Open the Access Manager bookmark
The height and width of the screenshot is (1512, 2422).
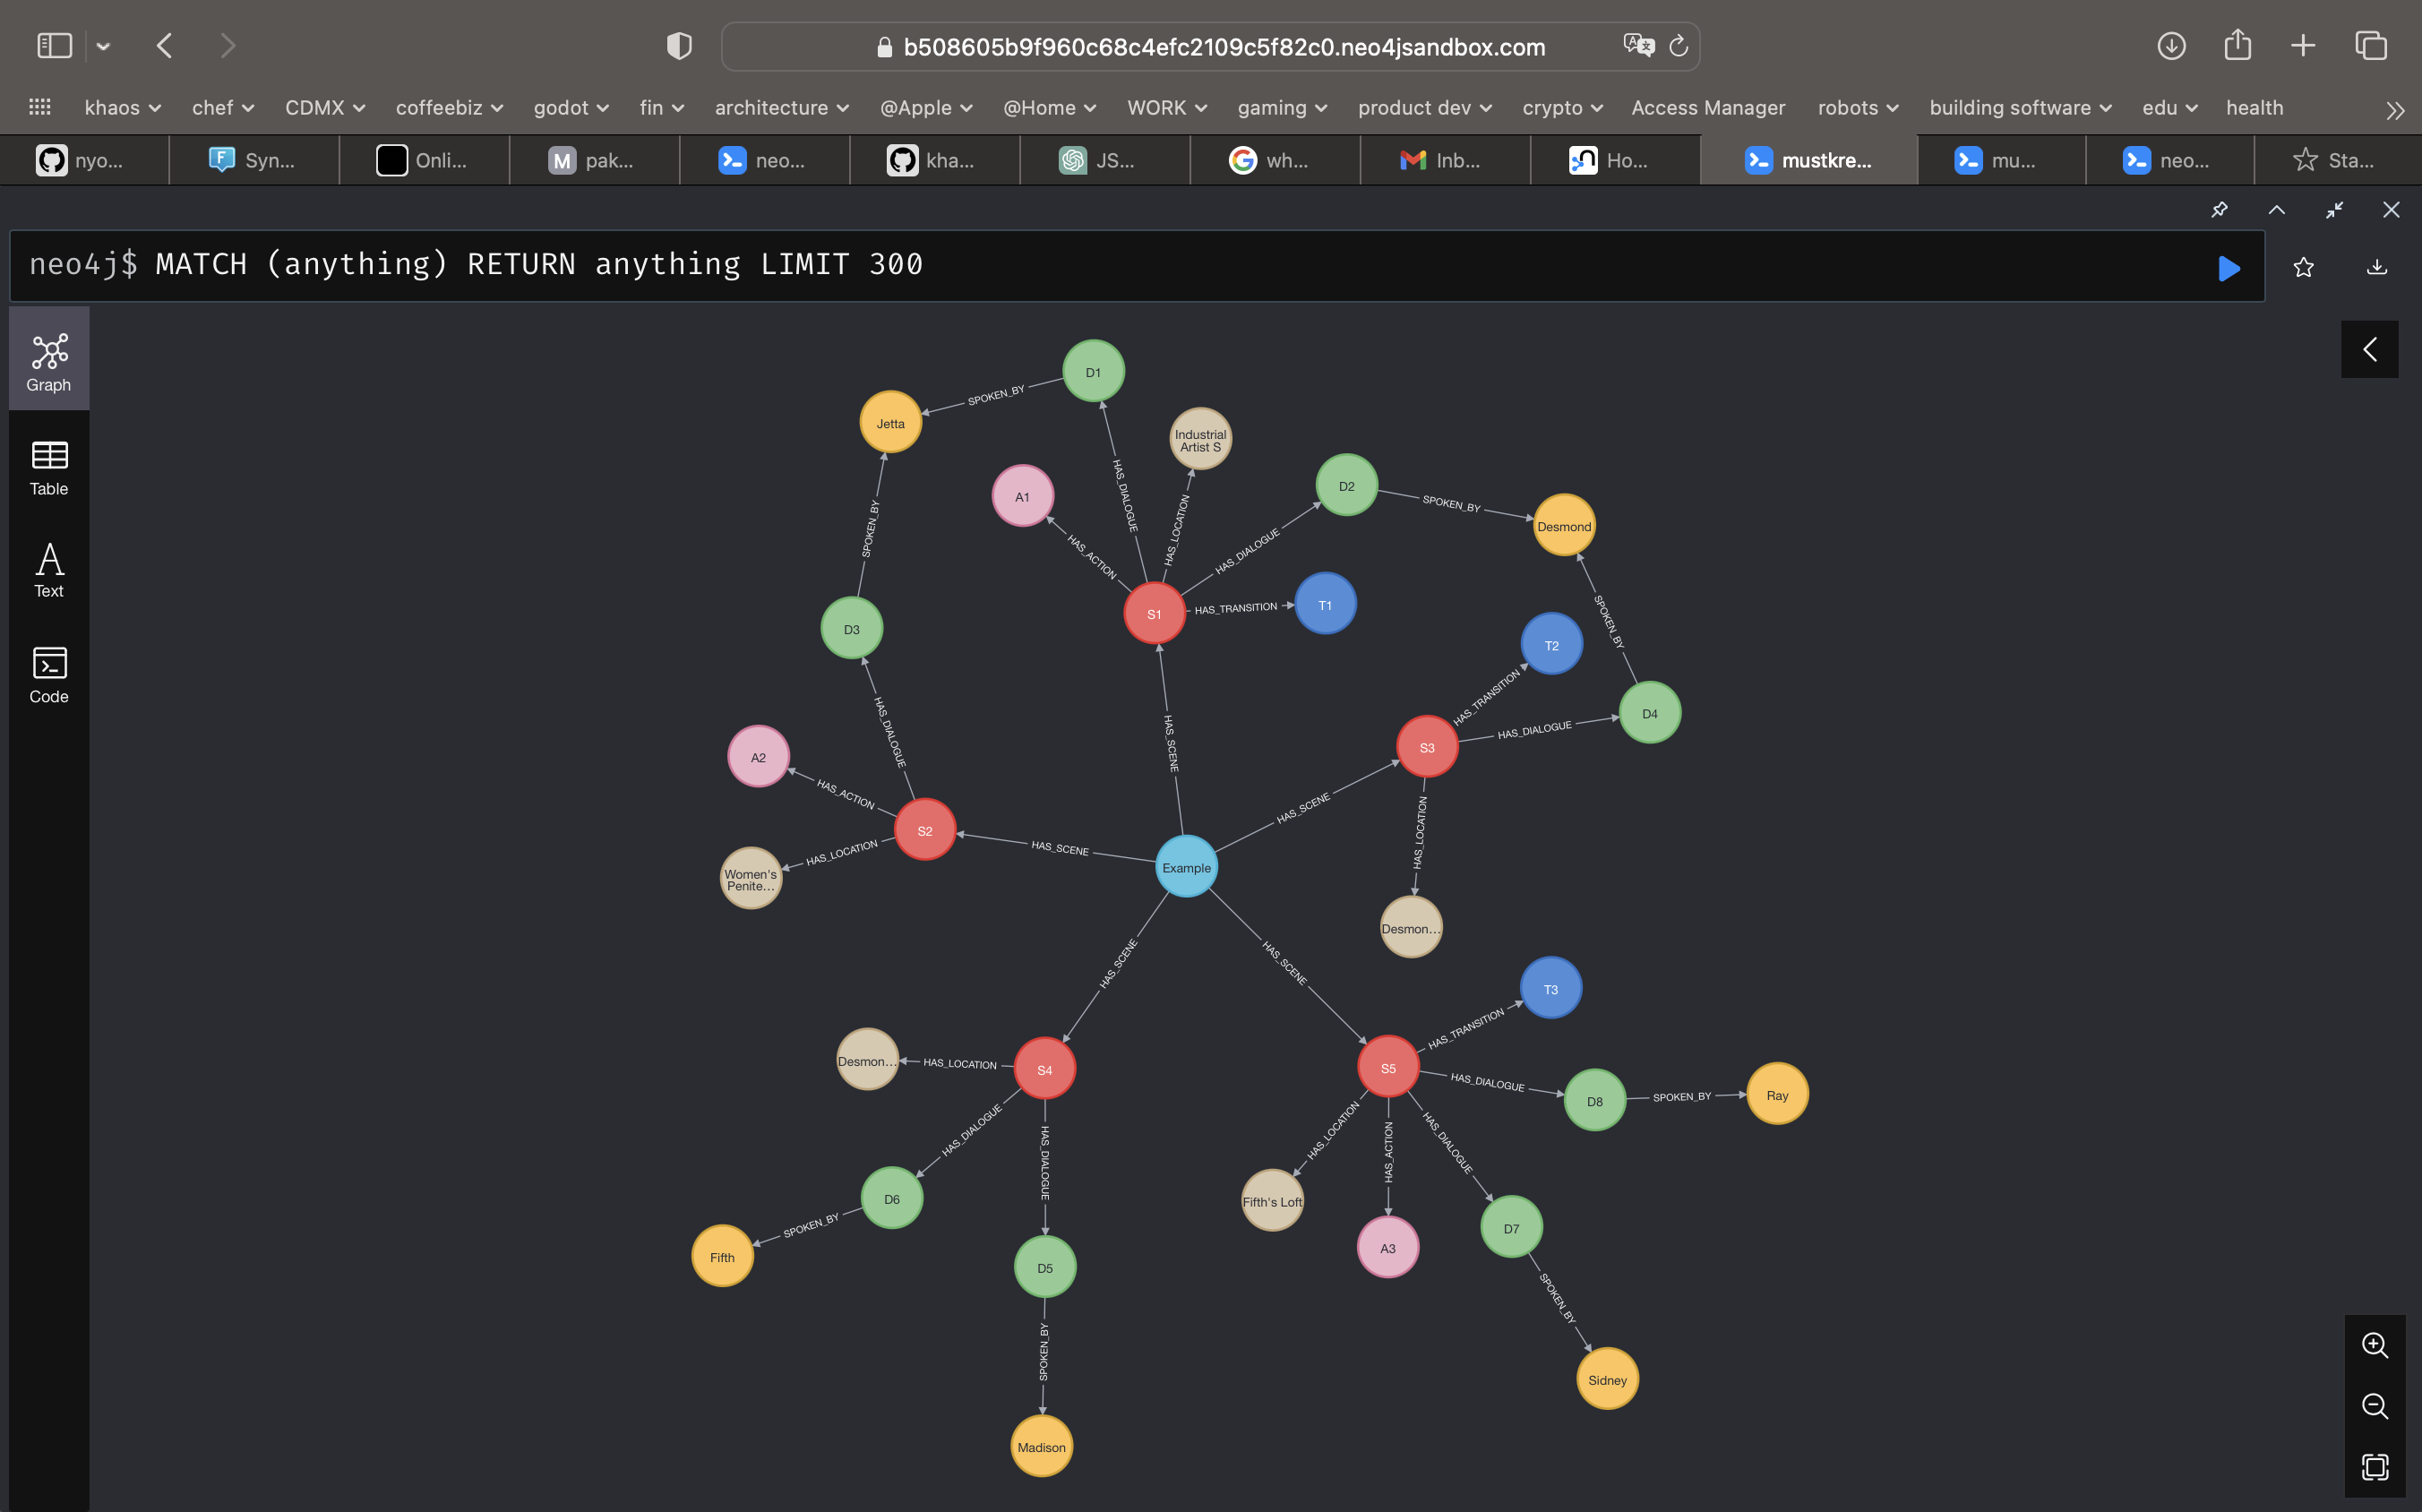(1707, 108)
